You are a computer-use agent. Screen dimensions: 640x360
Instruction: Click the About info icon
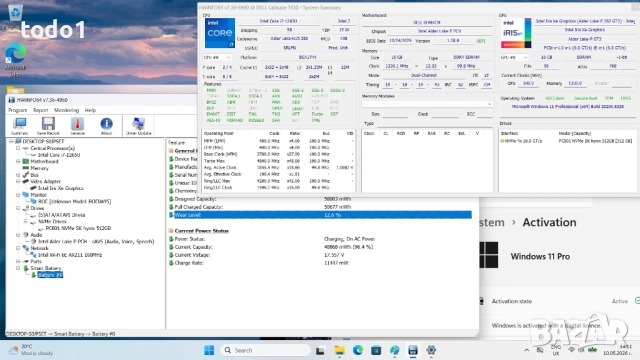[106, 126]
